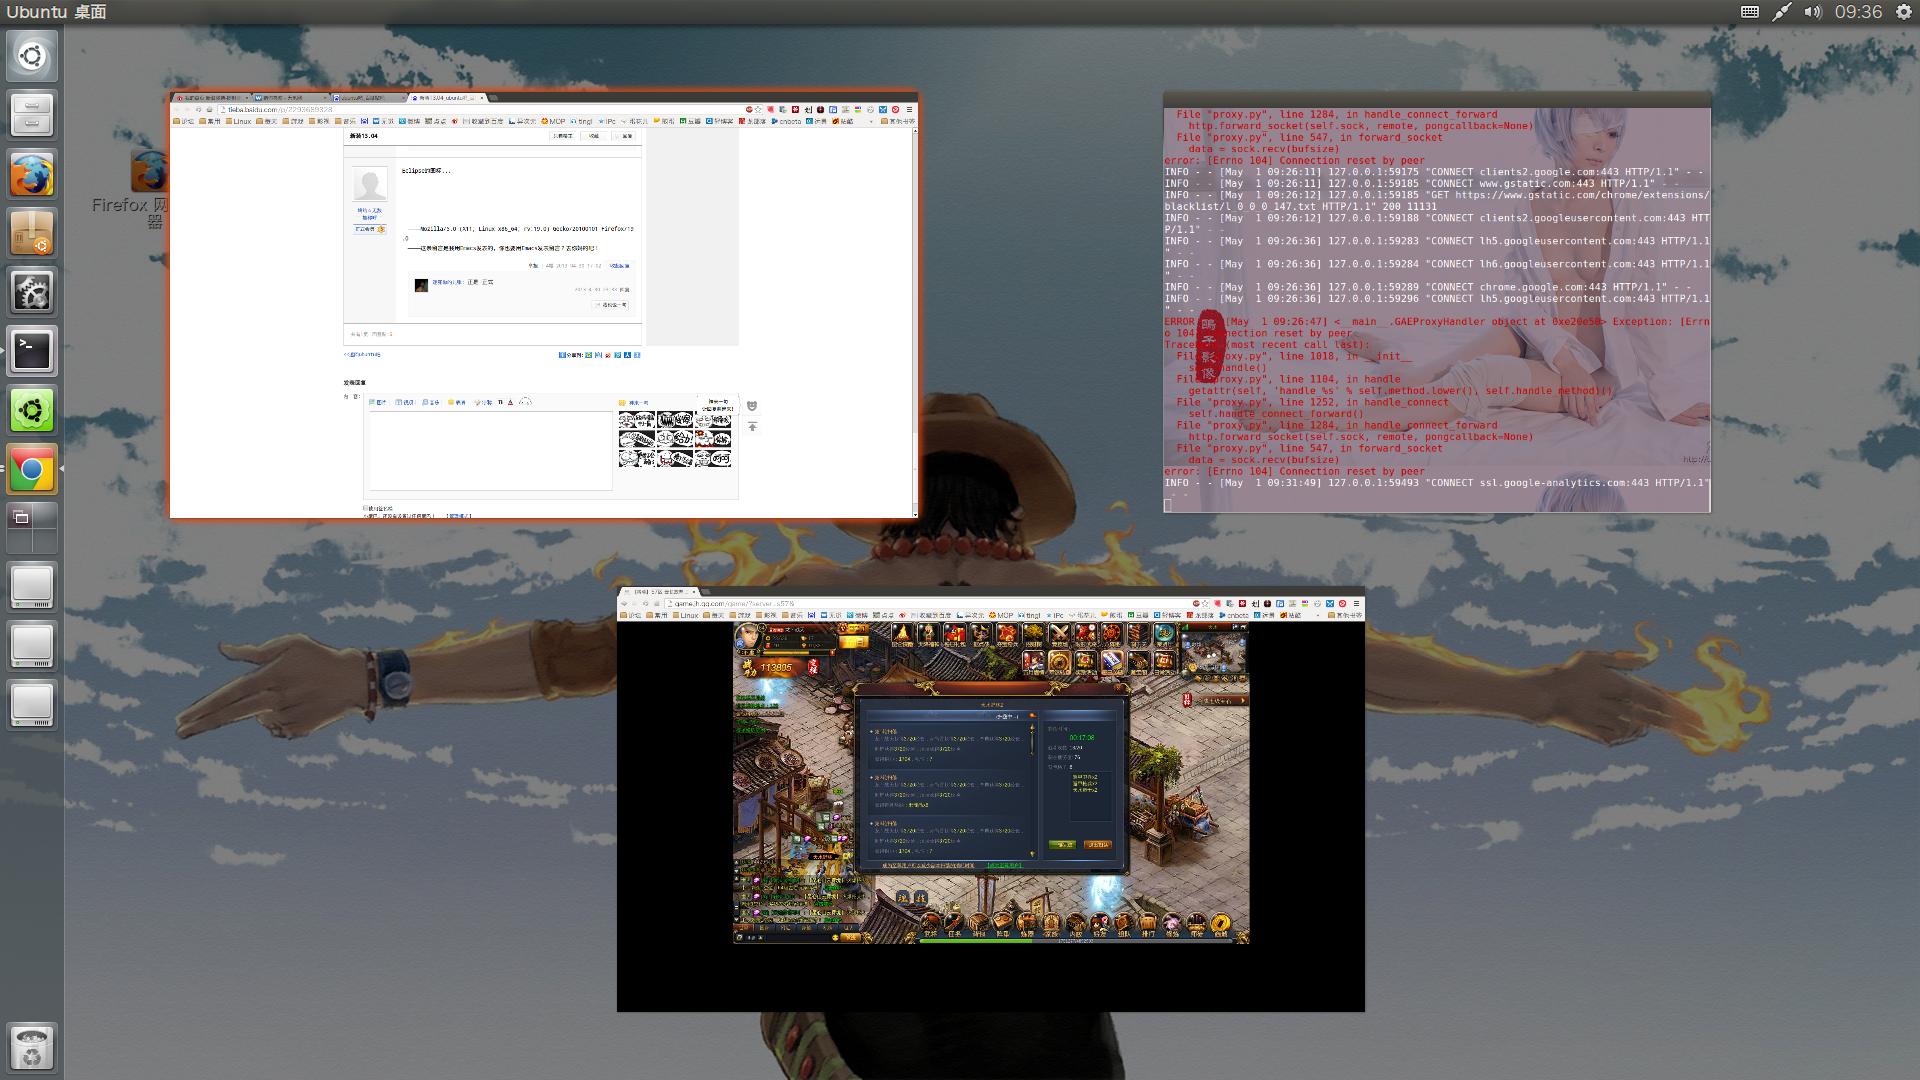This screenshot has width=1920, height=1080.
Task: Click the orange button in game dialog
Action: (1098, 845)
